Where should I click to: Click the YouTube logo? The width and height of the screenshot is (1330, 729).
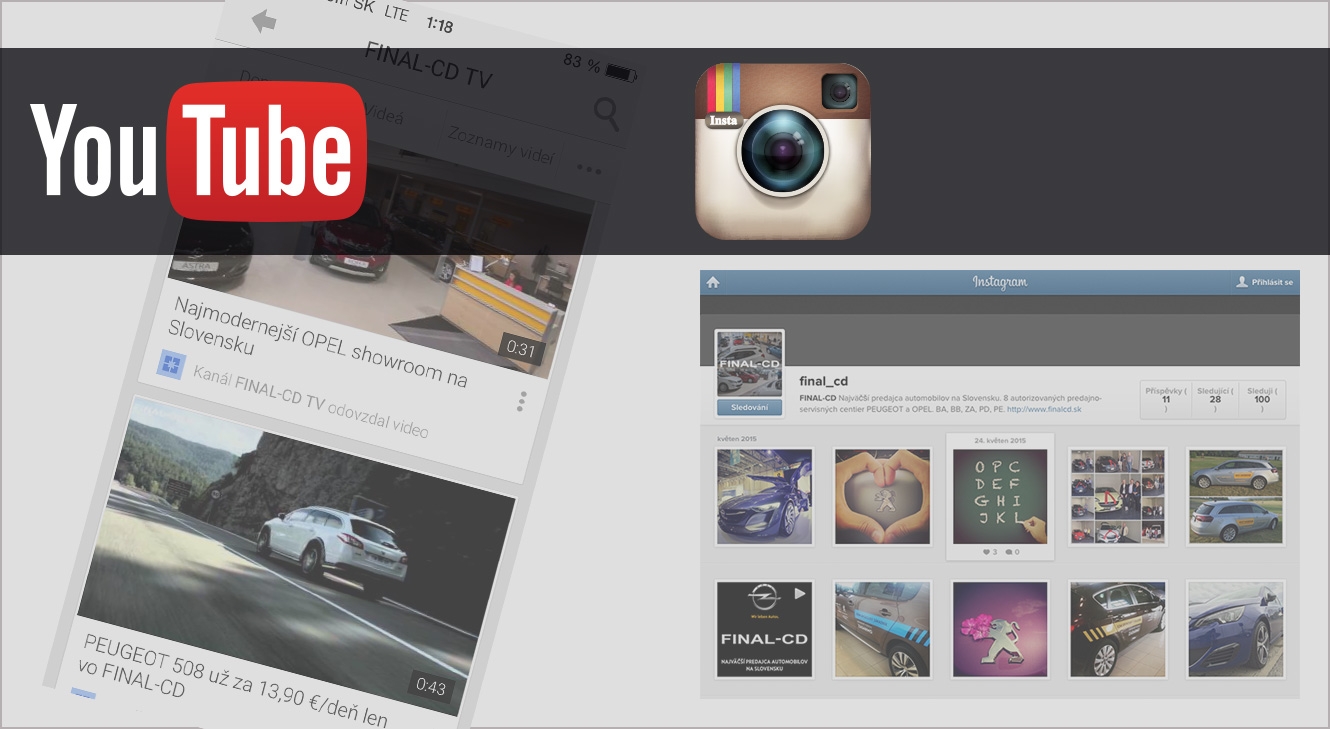(x=199, y=151)
